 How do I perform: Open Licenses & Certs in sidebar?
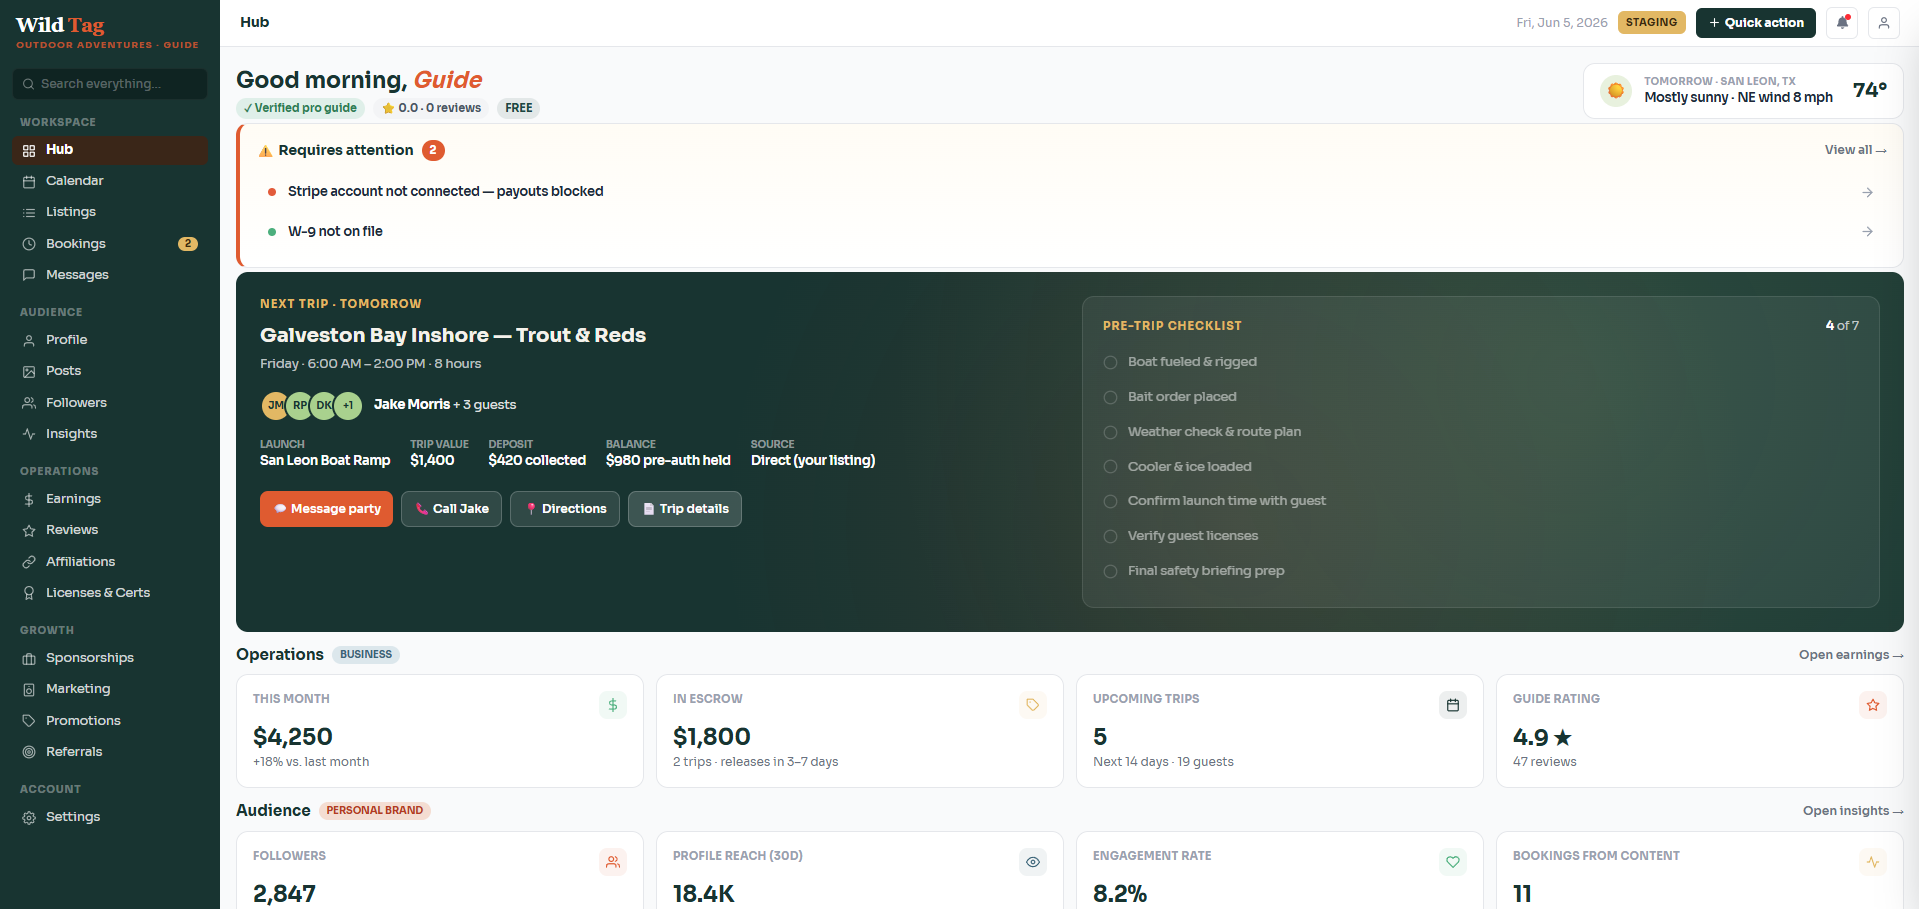coord(110,593)
